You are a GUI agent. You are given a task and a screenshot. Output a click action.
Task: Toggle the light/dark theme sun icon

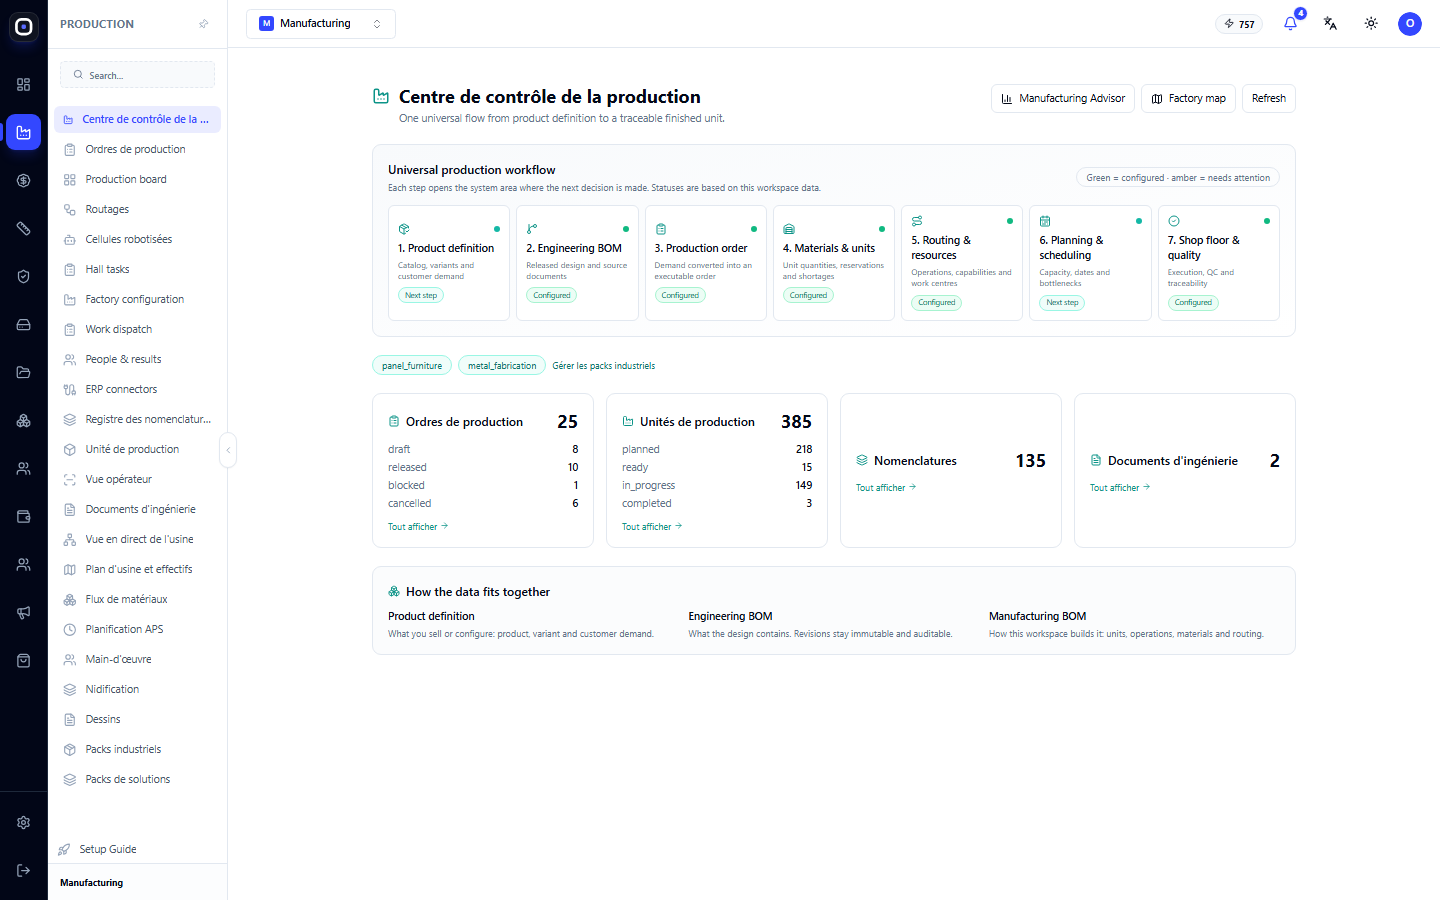click(1371, 23)
